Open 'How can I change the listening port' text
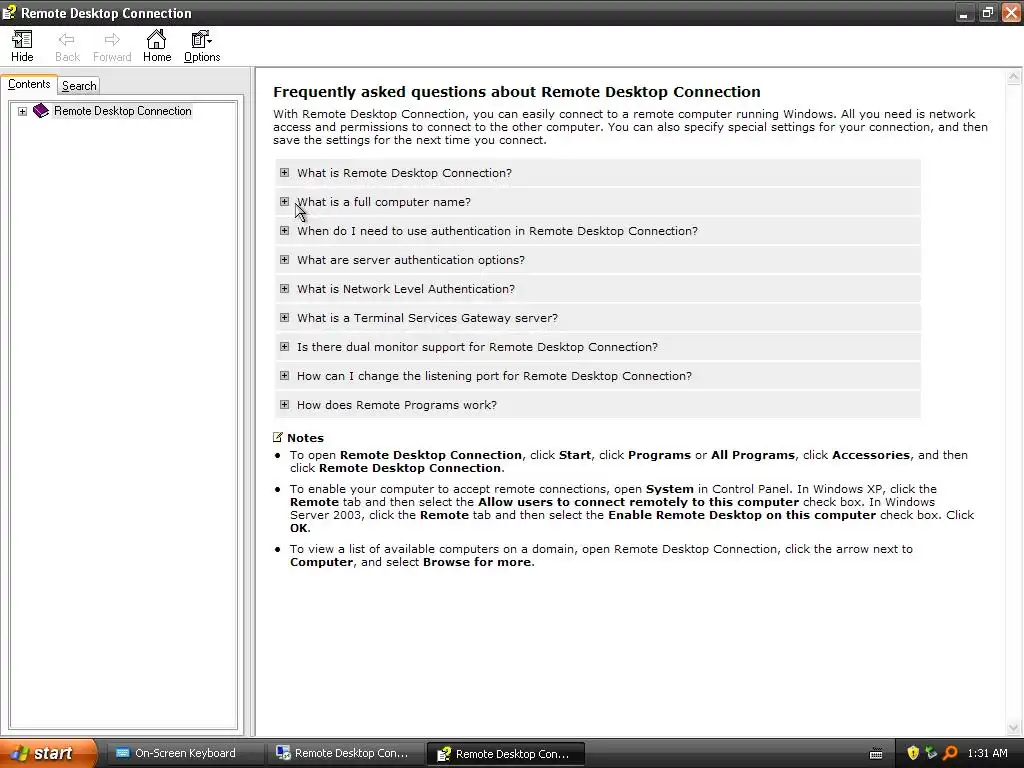Viewport: 1024px width, 768px height. pos(494,376)
